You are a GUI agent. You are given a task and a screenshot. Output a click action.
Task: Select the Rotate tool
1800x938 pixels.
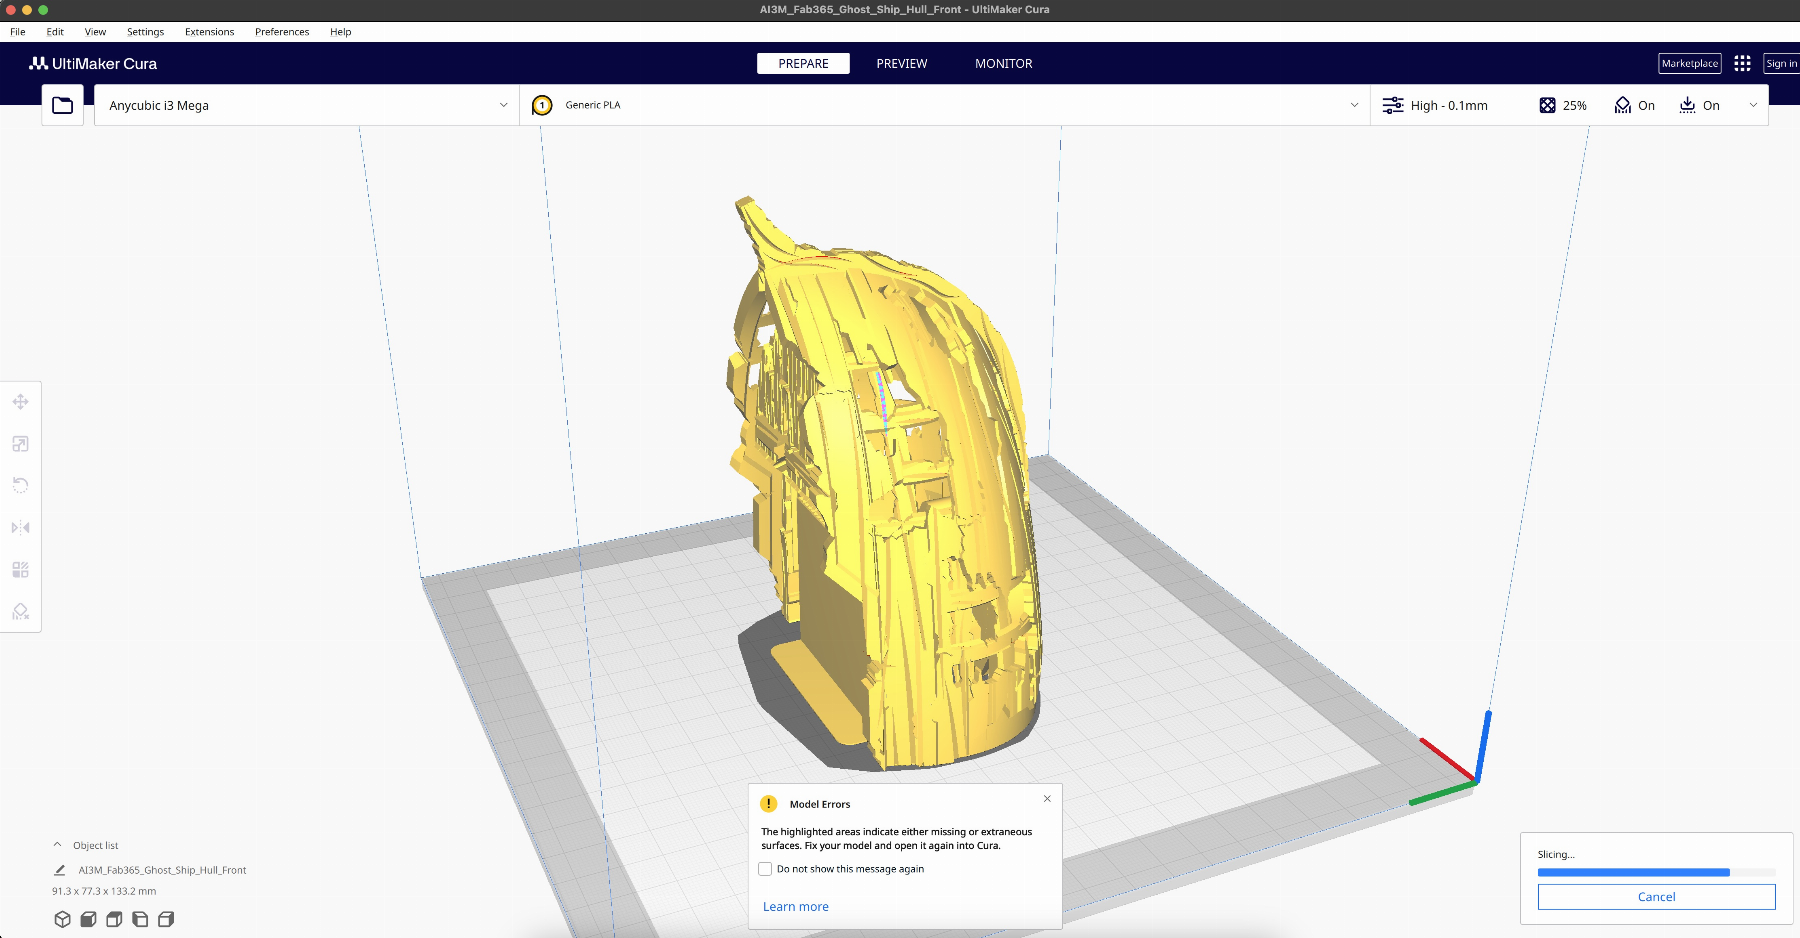point(20,485)
